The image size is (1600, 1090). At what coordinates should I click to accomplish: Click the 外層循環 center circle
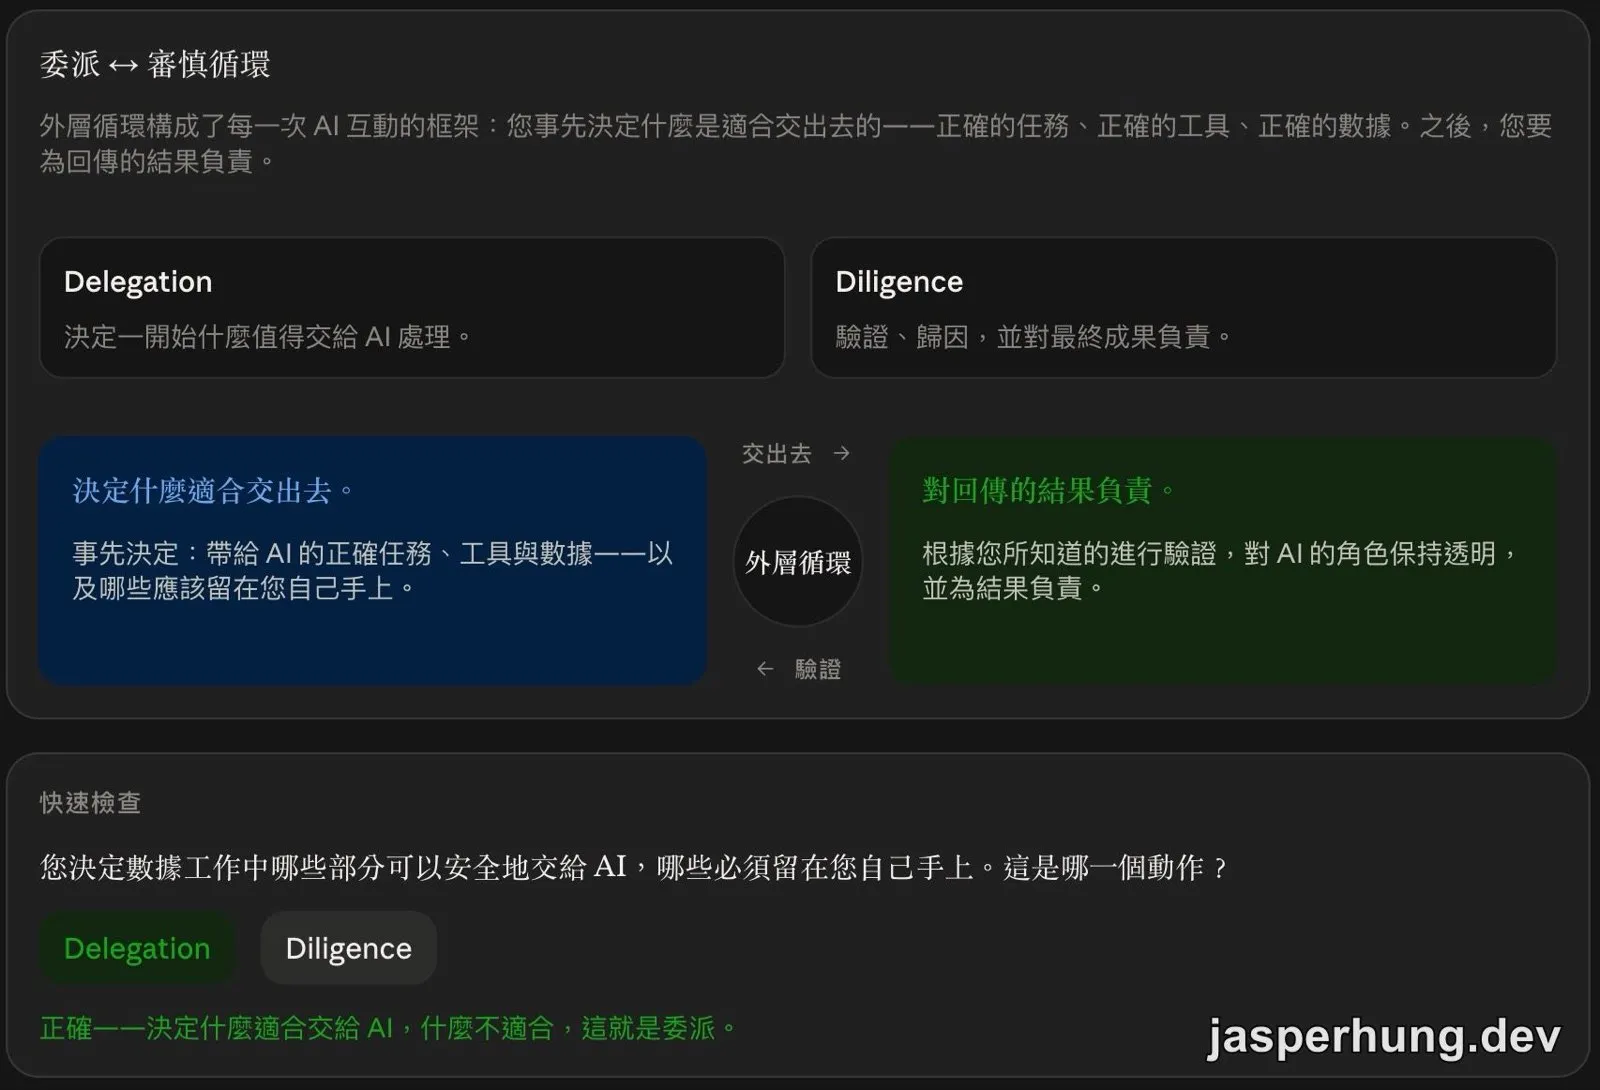click(x=798, y=562)
